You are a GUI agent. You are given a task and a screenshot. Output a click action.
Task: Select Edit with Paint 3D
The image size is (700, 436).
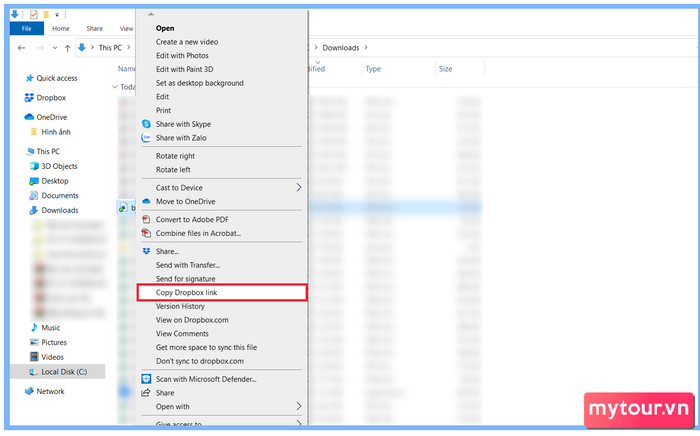184,70
